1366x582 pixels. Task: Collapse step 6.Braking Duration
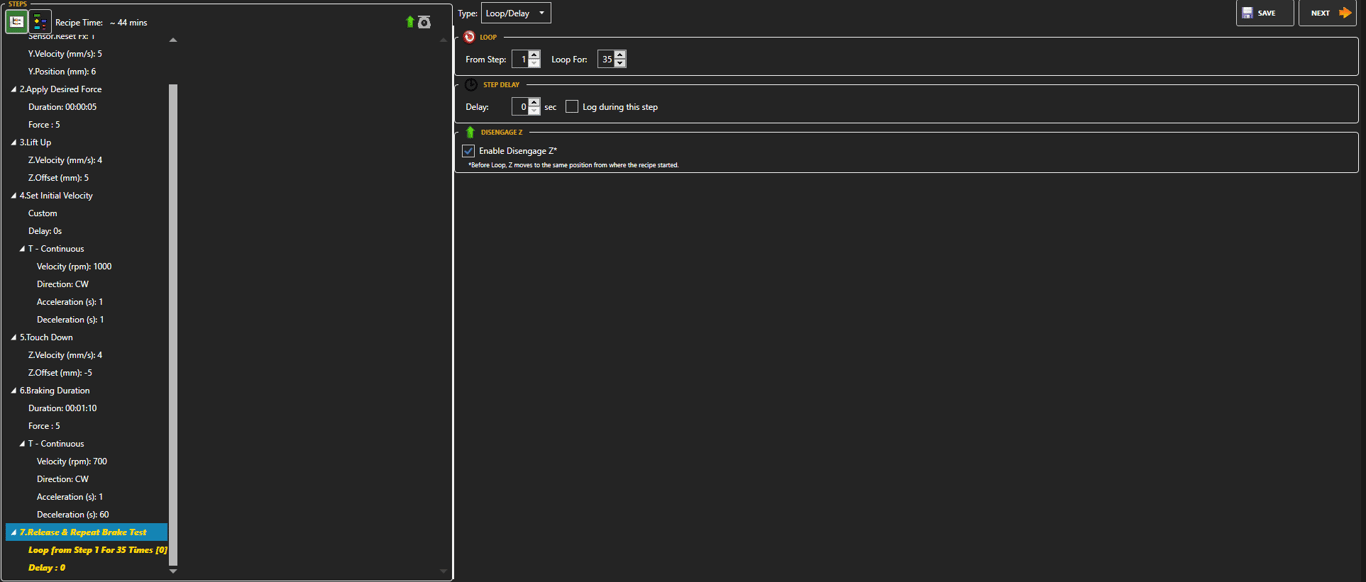tap(14, 391)
